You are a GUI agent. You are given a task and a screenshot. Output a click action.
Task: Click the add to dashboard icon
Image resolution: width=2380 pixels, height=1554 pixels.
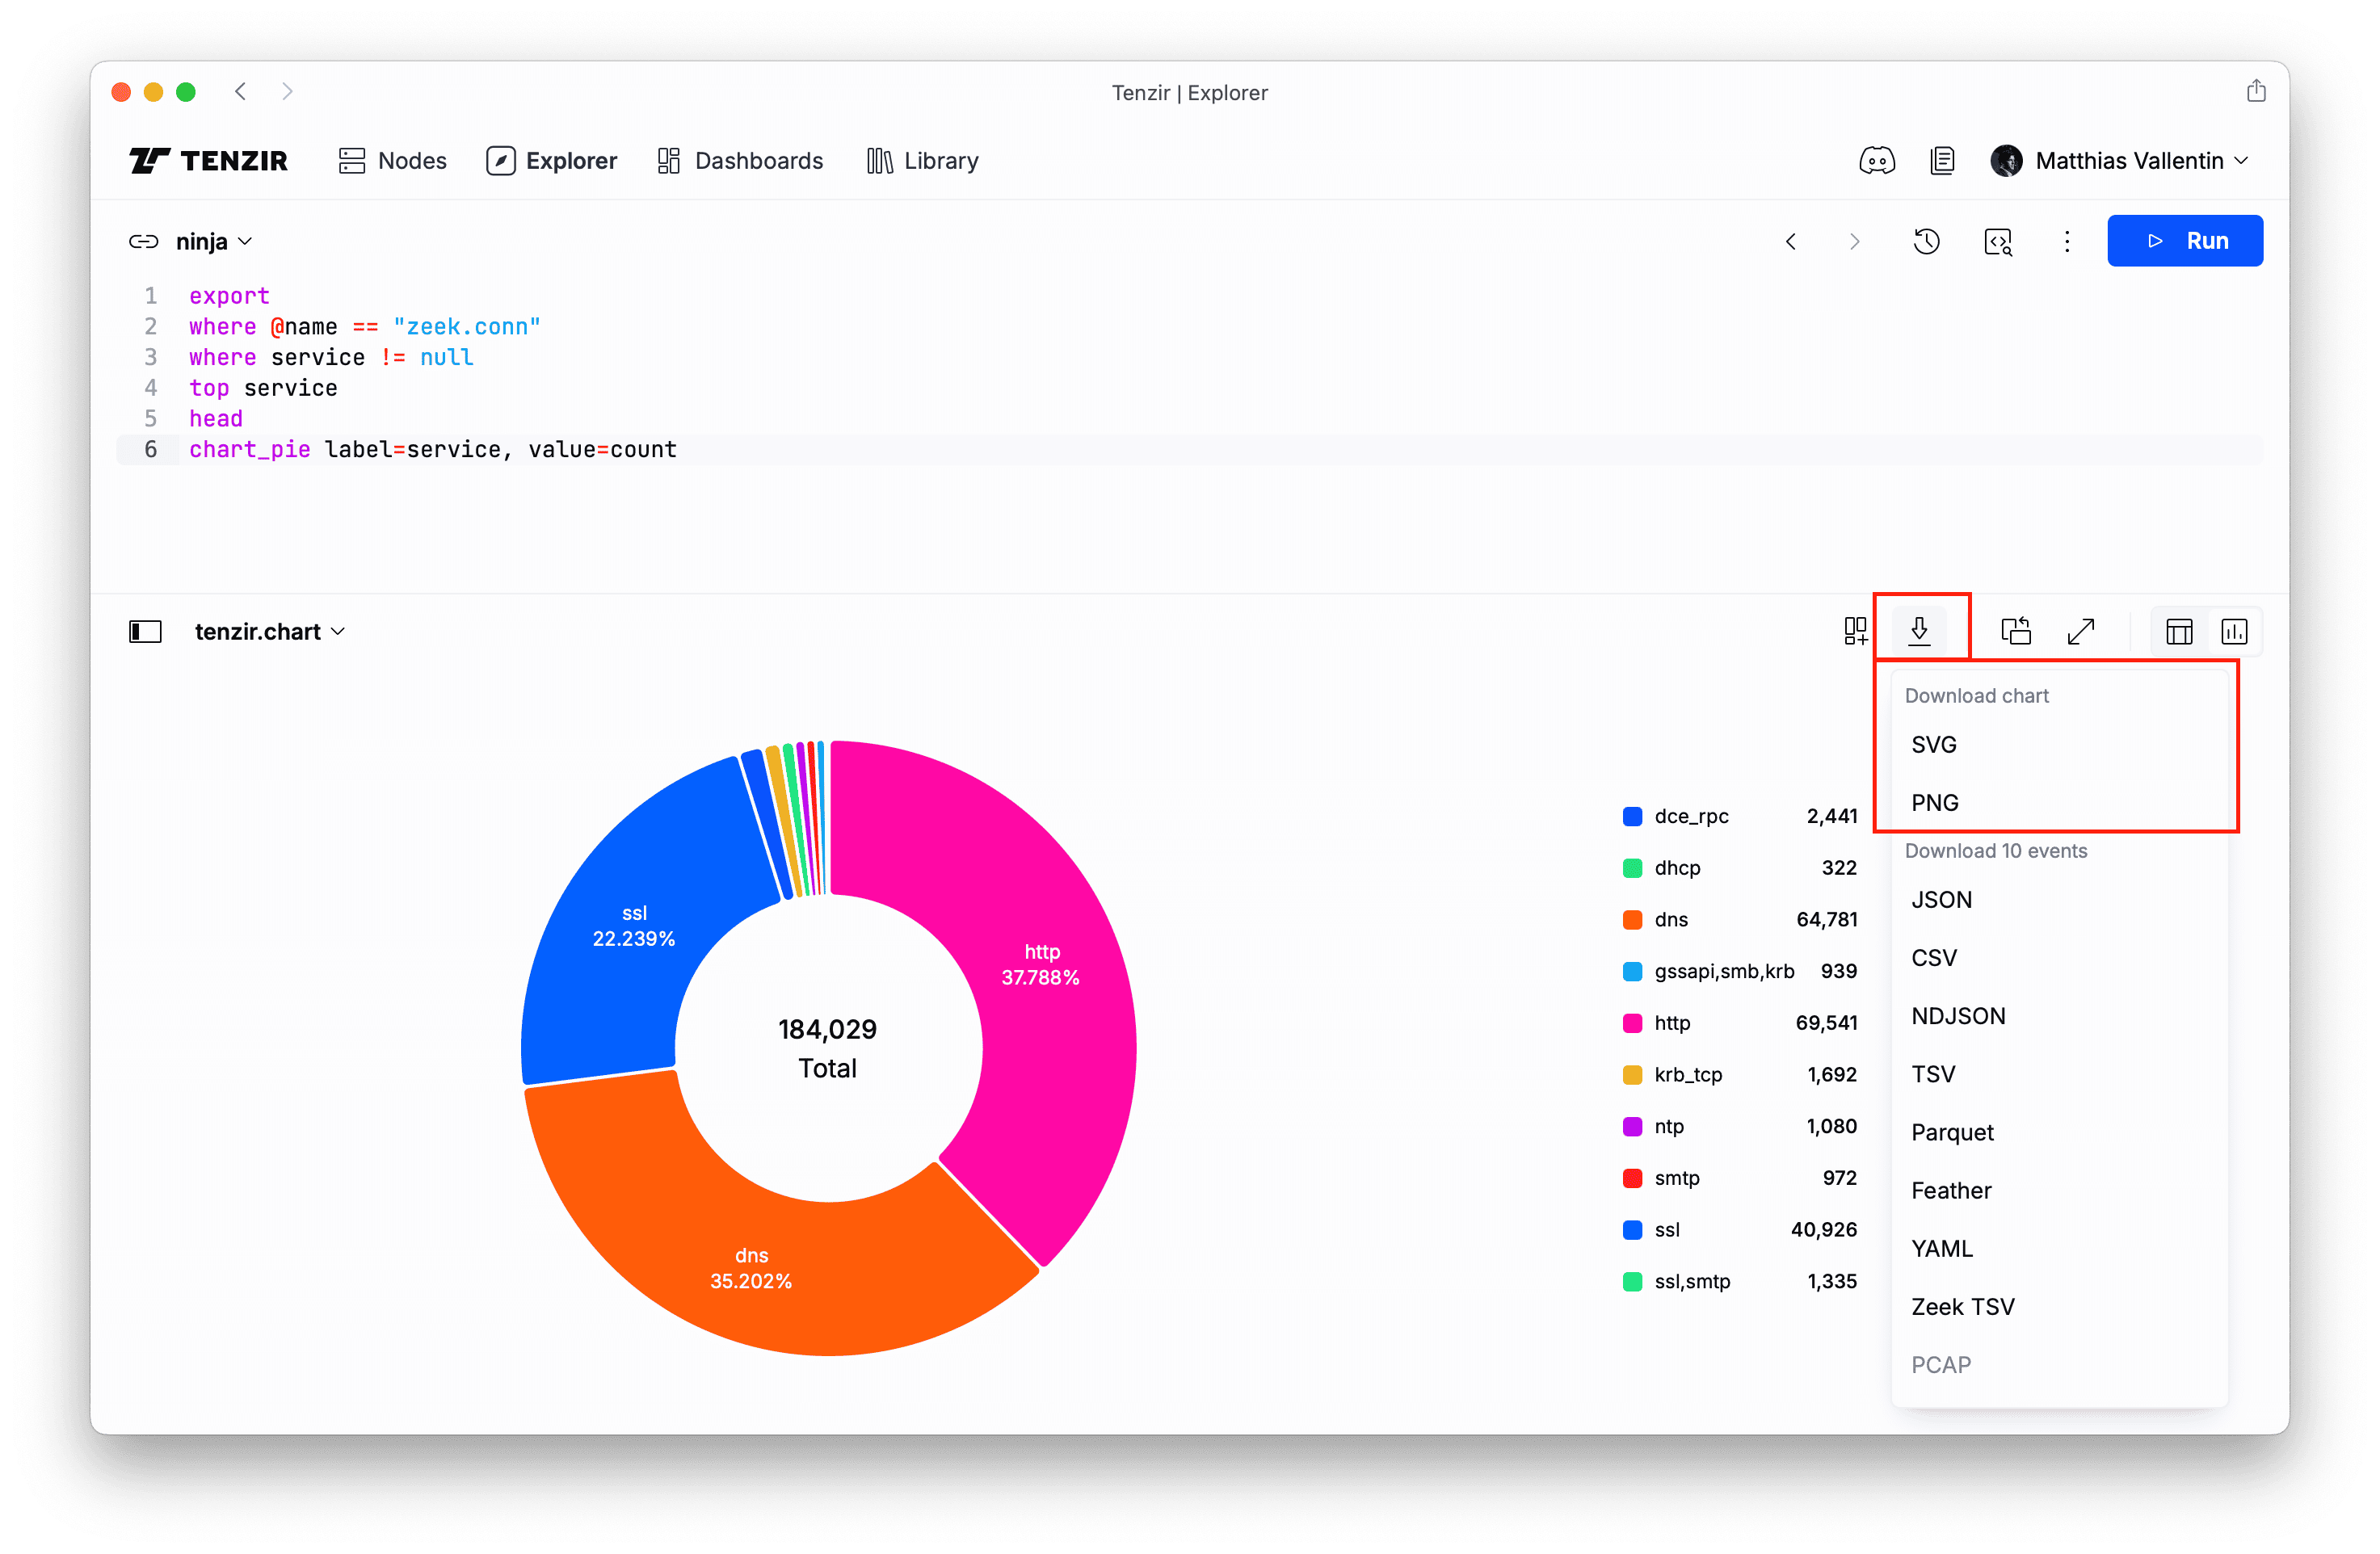(1855, 631)
